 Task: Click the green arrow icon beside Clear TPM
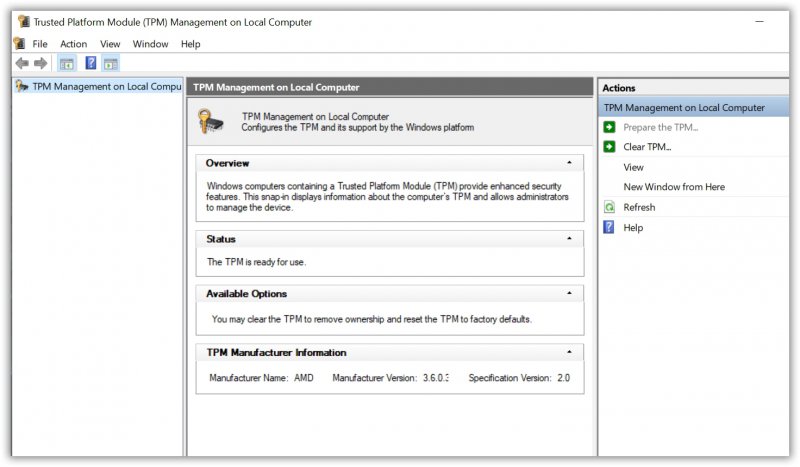point(609,147)
